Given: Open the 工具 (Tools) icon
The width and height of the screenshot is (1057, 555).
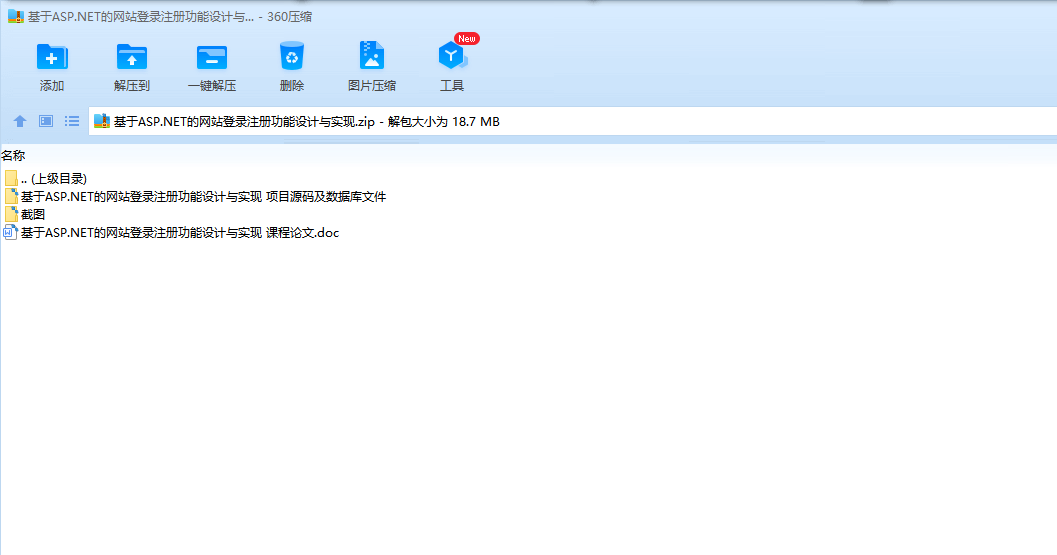Looking at the screenshot, I should click(452, 56).
